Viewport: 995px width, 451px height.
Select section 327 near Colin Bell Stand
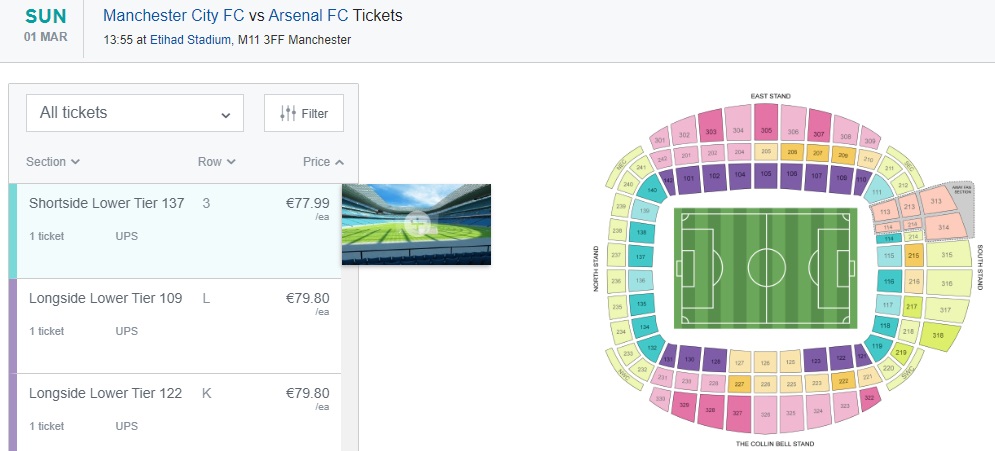tap(738, 411)
